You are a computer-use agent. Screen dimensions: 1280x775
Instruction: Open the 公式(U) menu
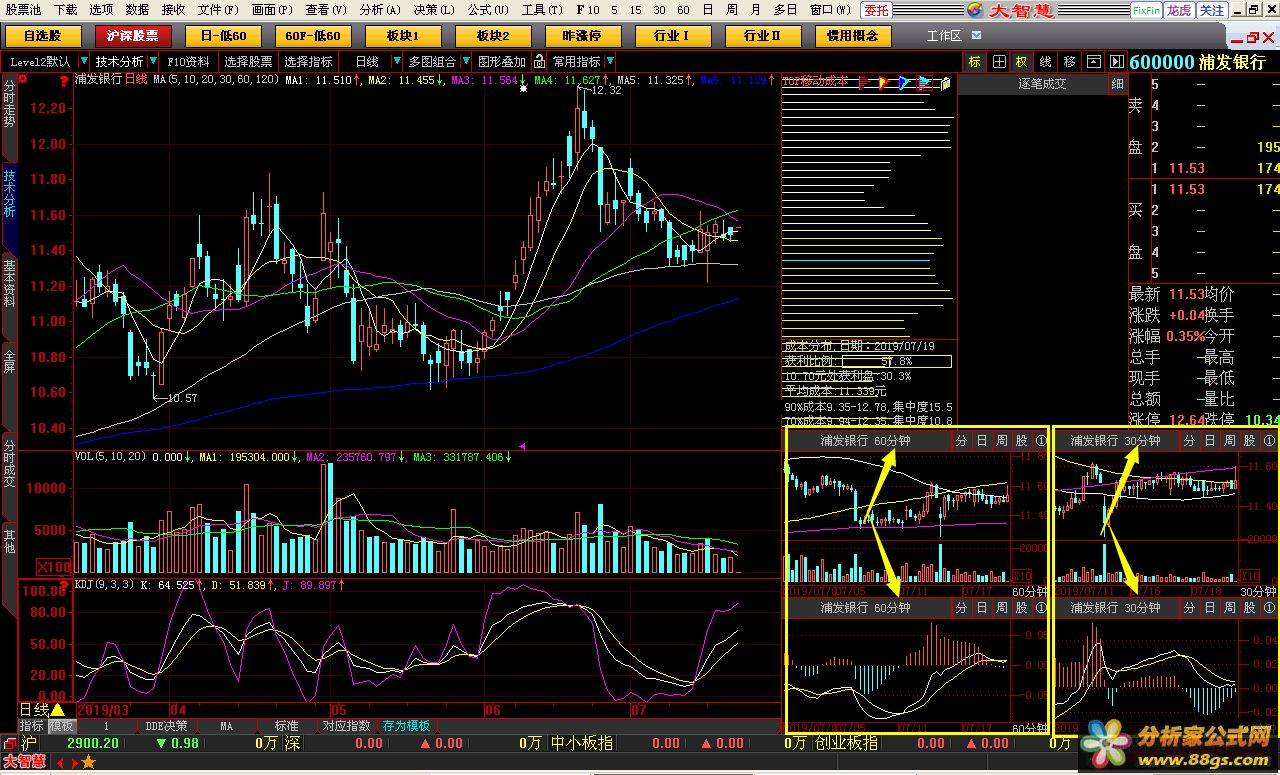click(487, 10)
